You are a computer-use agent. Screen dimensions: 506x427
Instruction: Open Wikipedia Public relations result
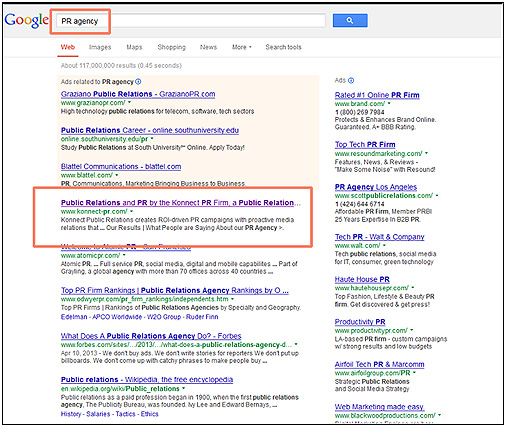[147, 380]
